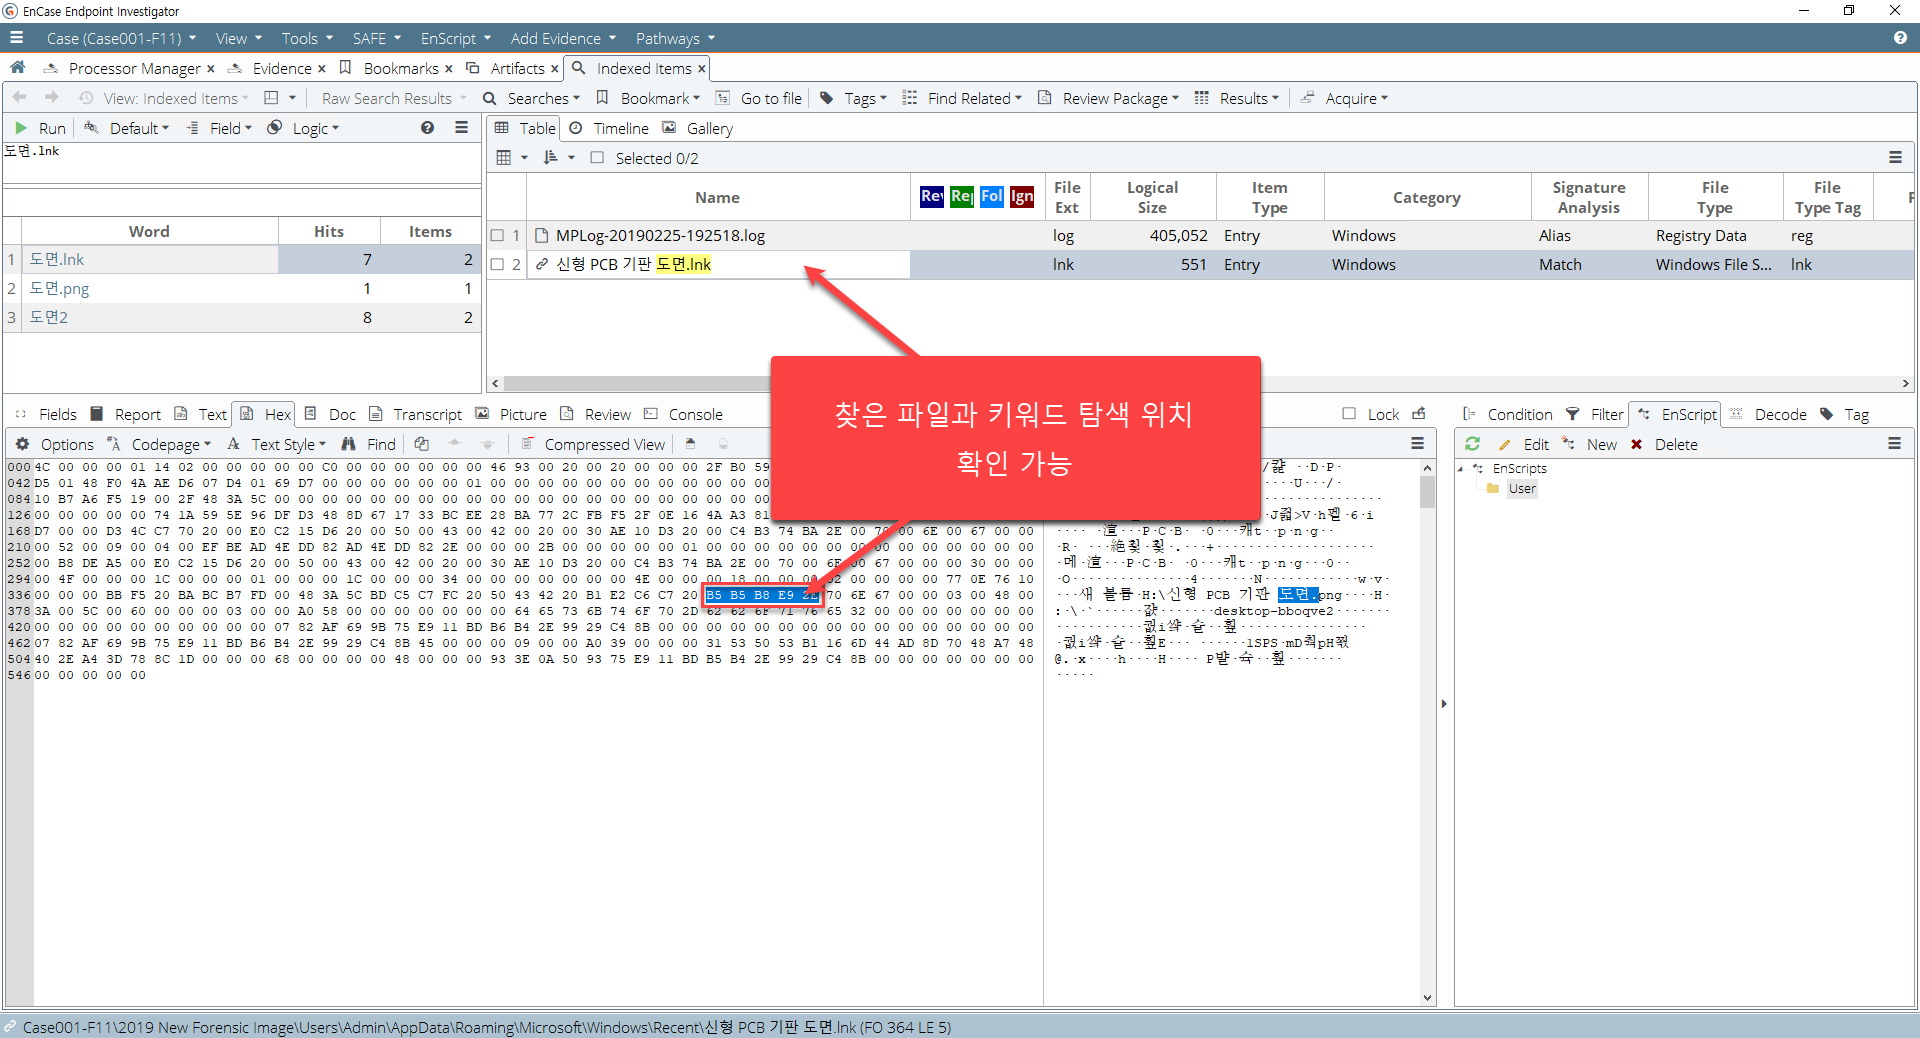Check row 1 MPLog-20190225-192518.log checkbox
This screenshot has width=1920, height=1038.
coord(497,236)
